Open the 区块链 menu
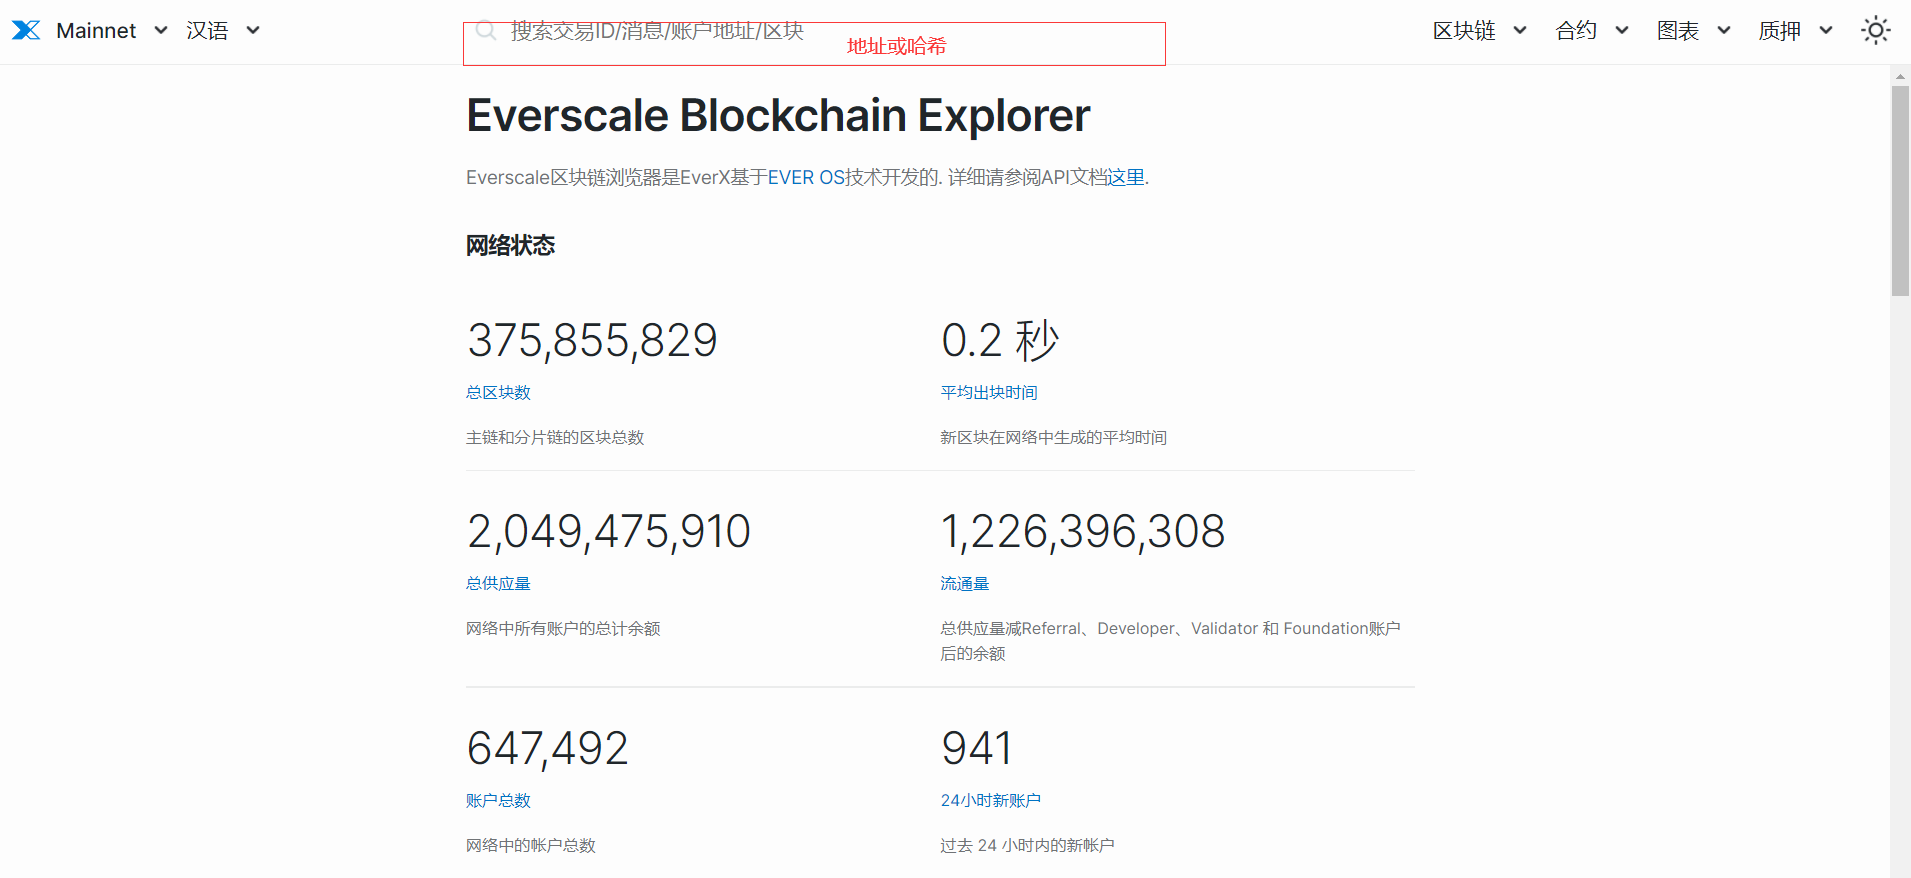Screen dimensions: 1911x878 [1478, 31]
